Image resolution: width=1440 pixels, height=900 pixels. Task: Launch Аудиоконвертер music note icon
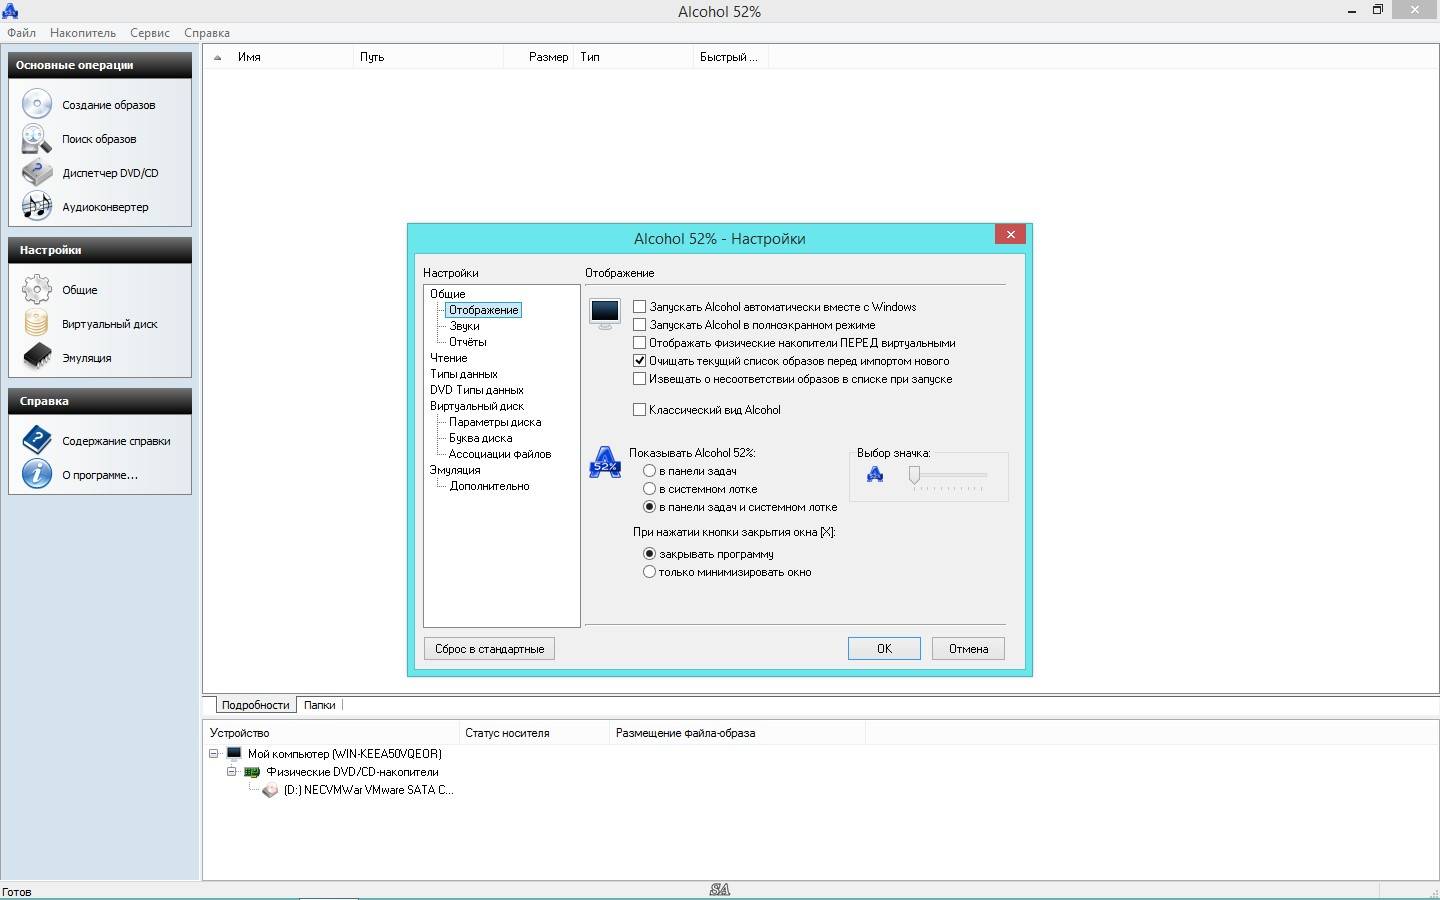click(x=37, y=206)
